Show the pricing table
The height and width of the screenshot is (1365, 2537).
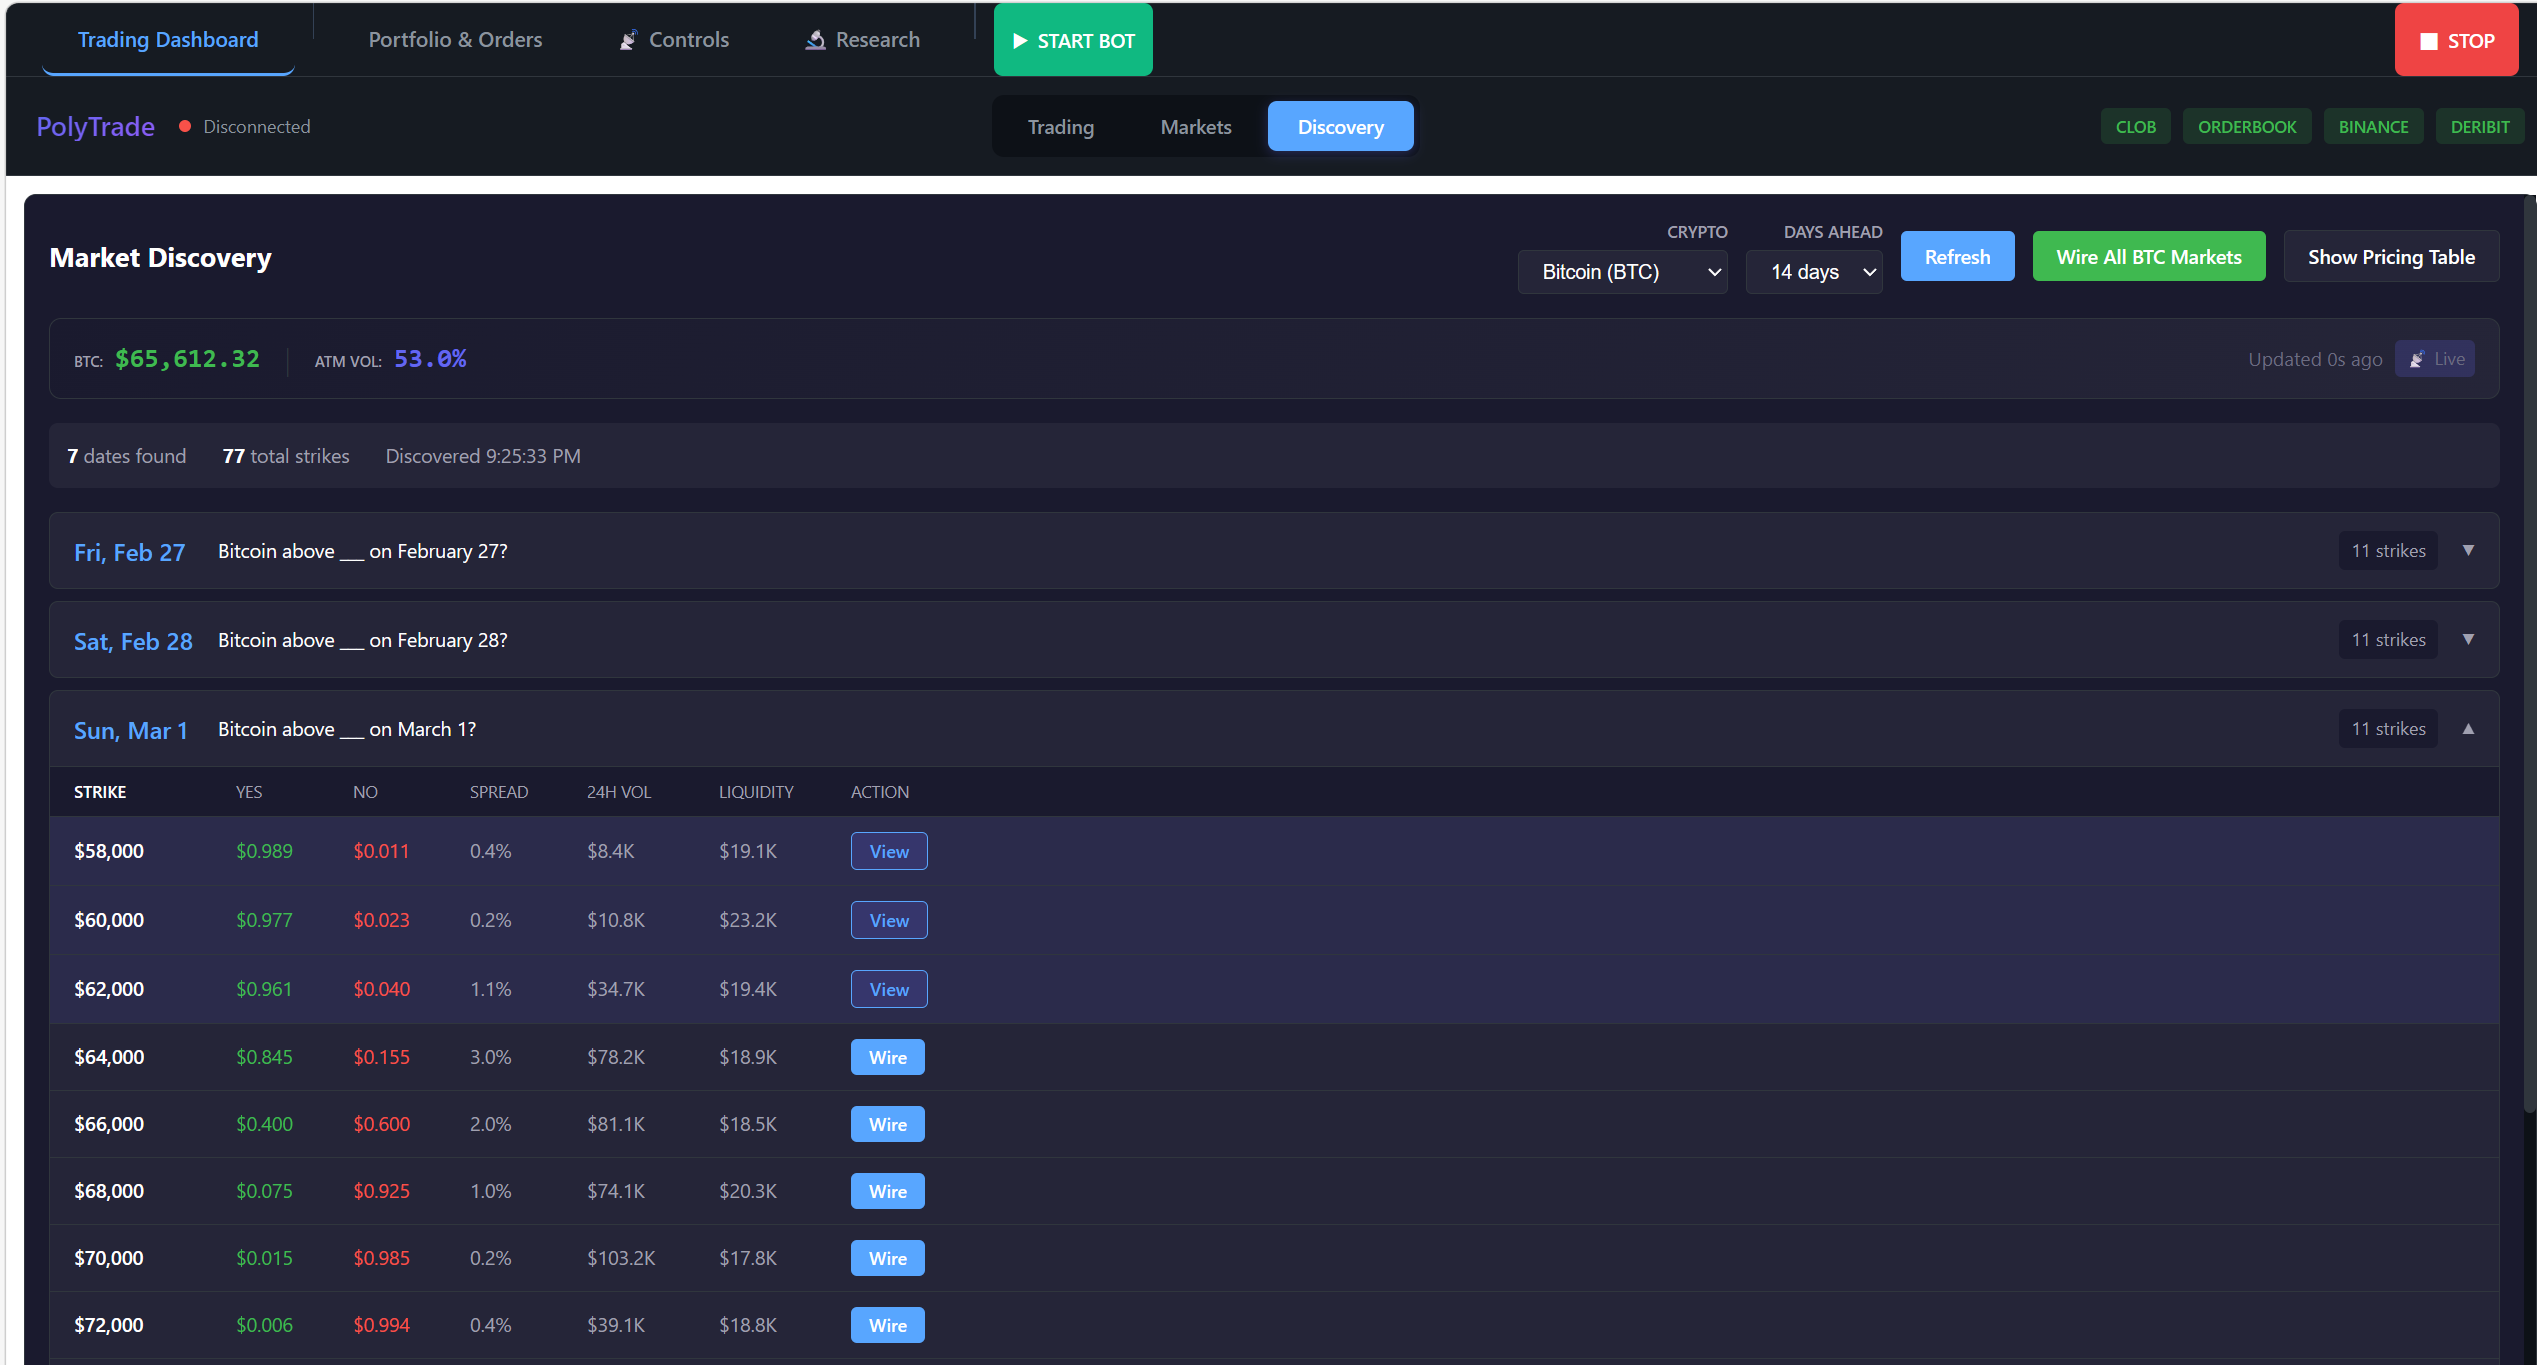click(2391, 257)
